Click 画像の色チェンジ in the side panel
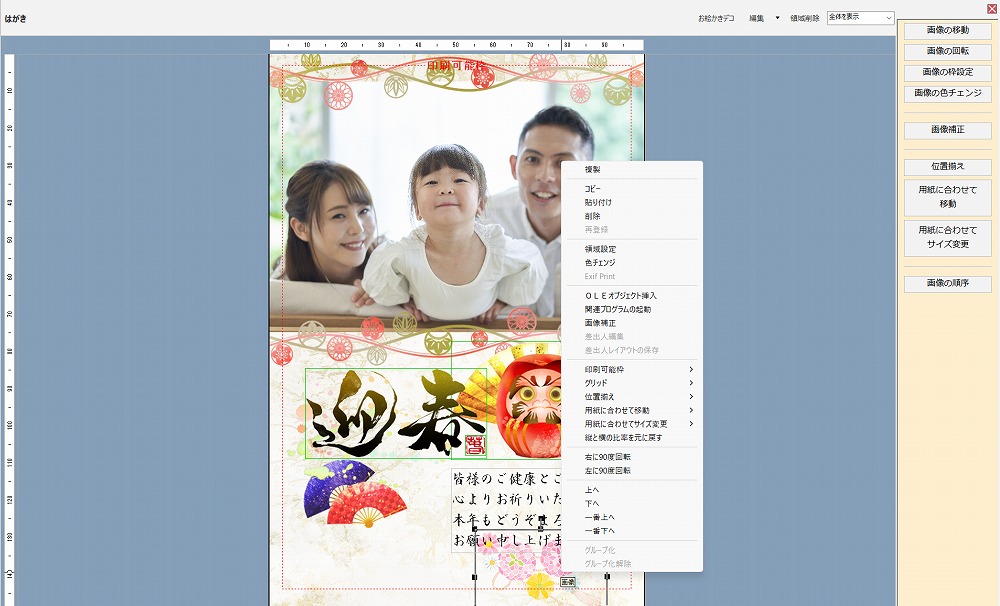The image size is (1000, 606). [x=947, y=94]
